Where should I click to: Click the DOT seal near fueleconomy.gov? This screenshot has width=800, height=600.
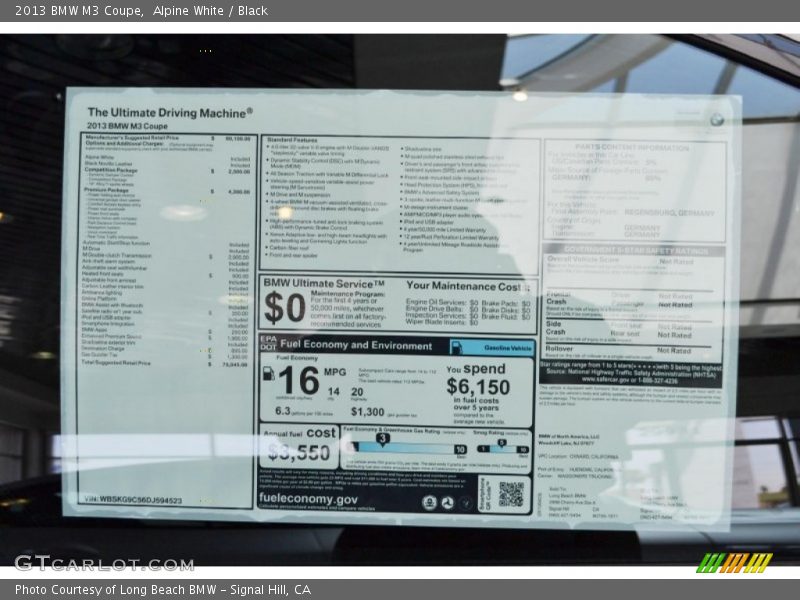[x=447, y=501]
